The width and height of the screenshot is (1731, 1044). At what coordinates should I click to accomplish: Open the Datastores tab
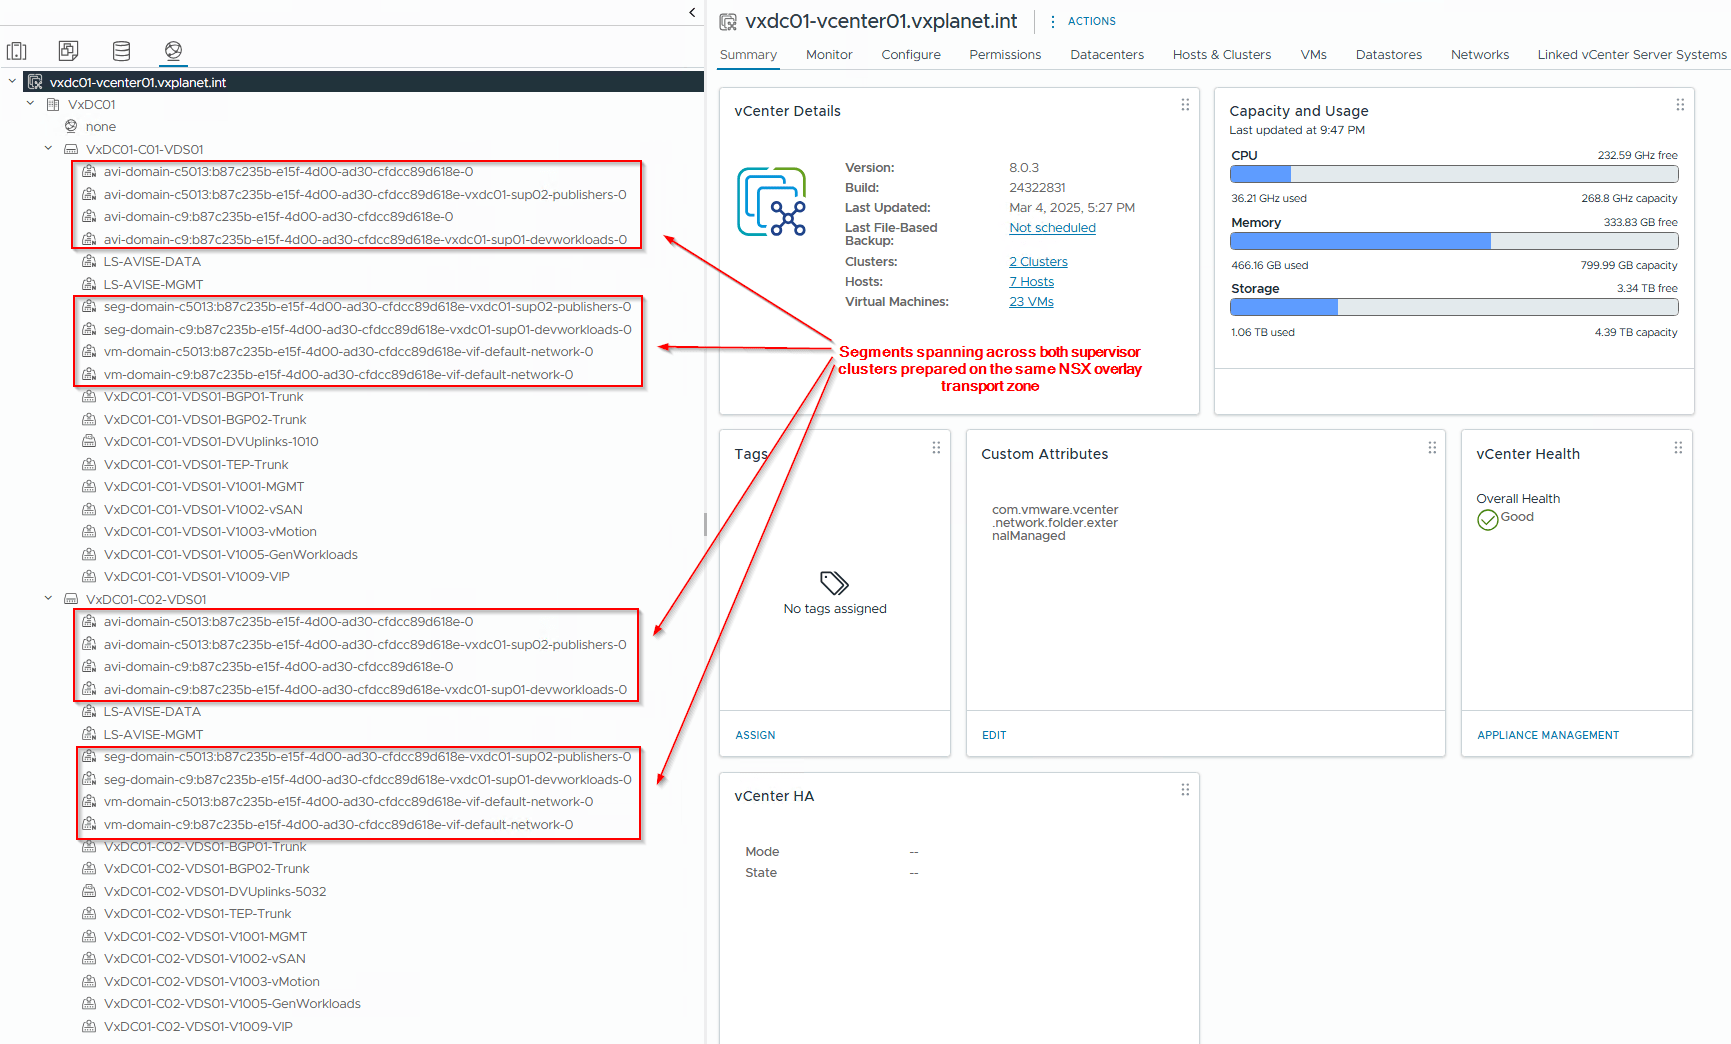click(1389, 55)
